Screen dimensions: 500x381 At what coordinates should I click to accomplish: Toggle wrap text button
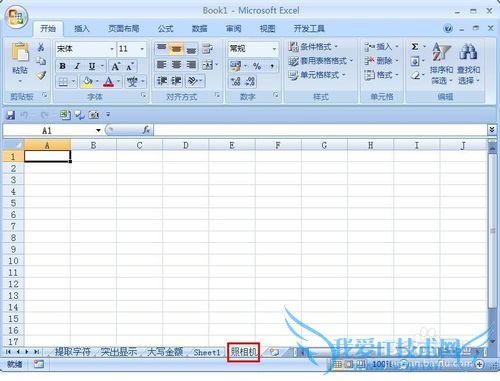(x=208, y=49)
